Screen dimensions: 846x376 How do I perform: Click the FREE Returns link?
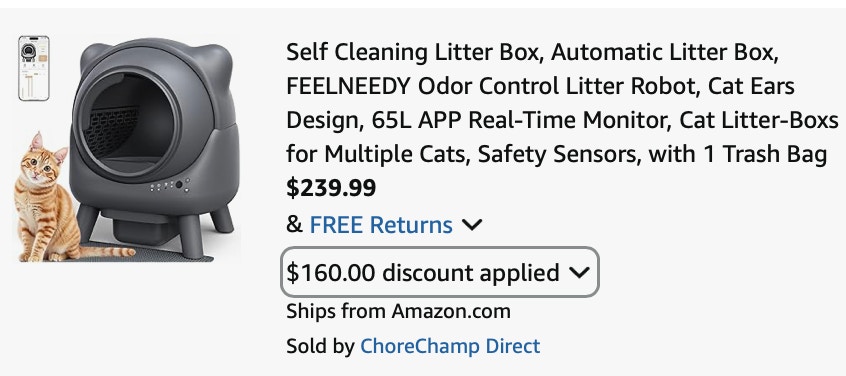[381, 224]
